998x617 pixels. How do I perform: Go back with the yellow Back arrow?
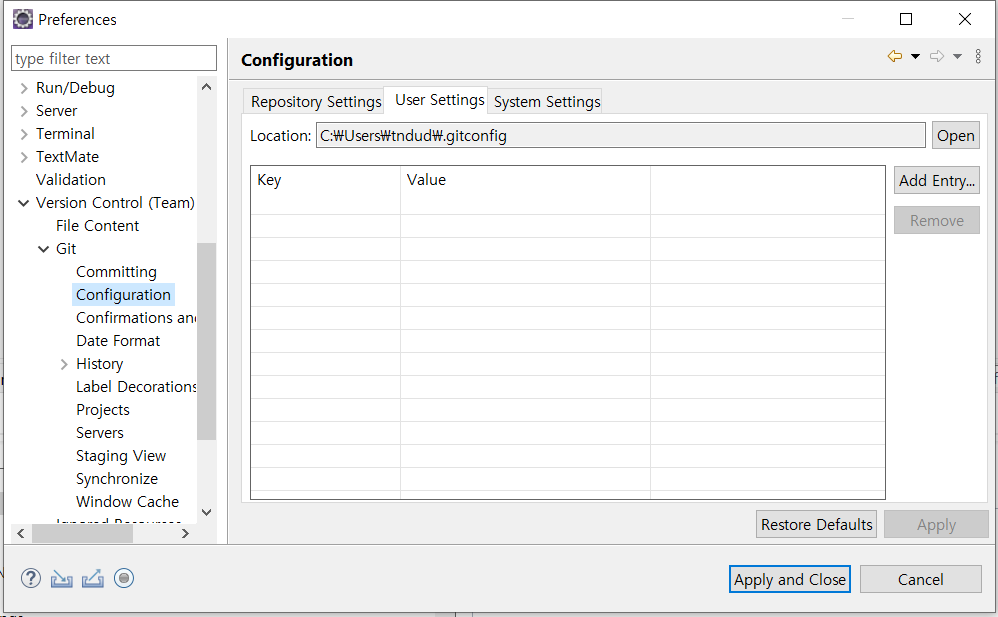pyautogui.click(x=895, y=56)
